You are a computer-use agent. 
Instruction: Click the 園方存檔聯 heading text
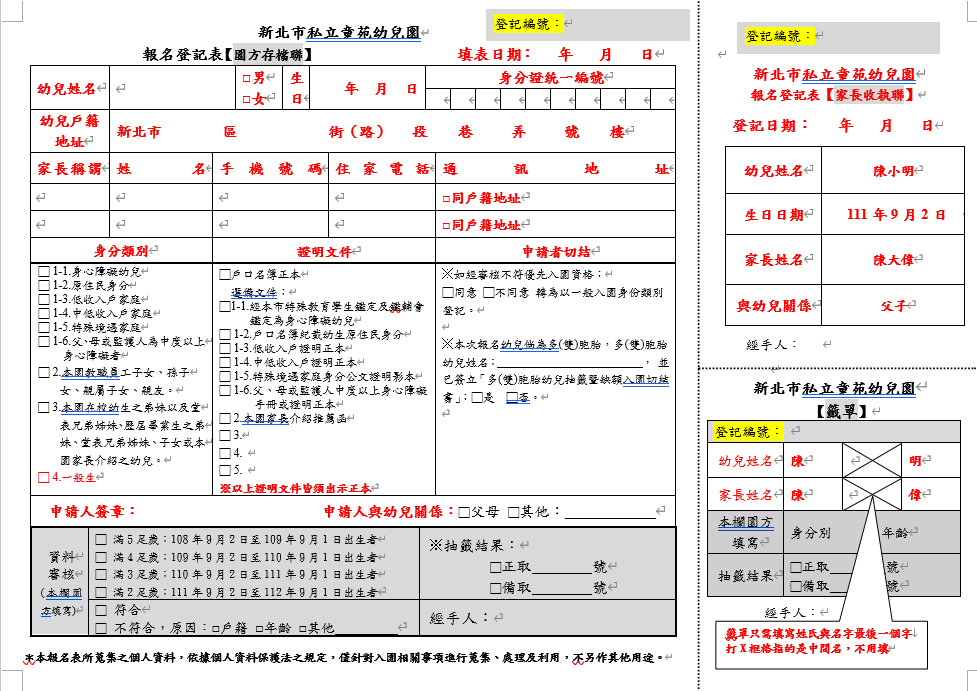(x=269, y=55)
